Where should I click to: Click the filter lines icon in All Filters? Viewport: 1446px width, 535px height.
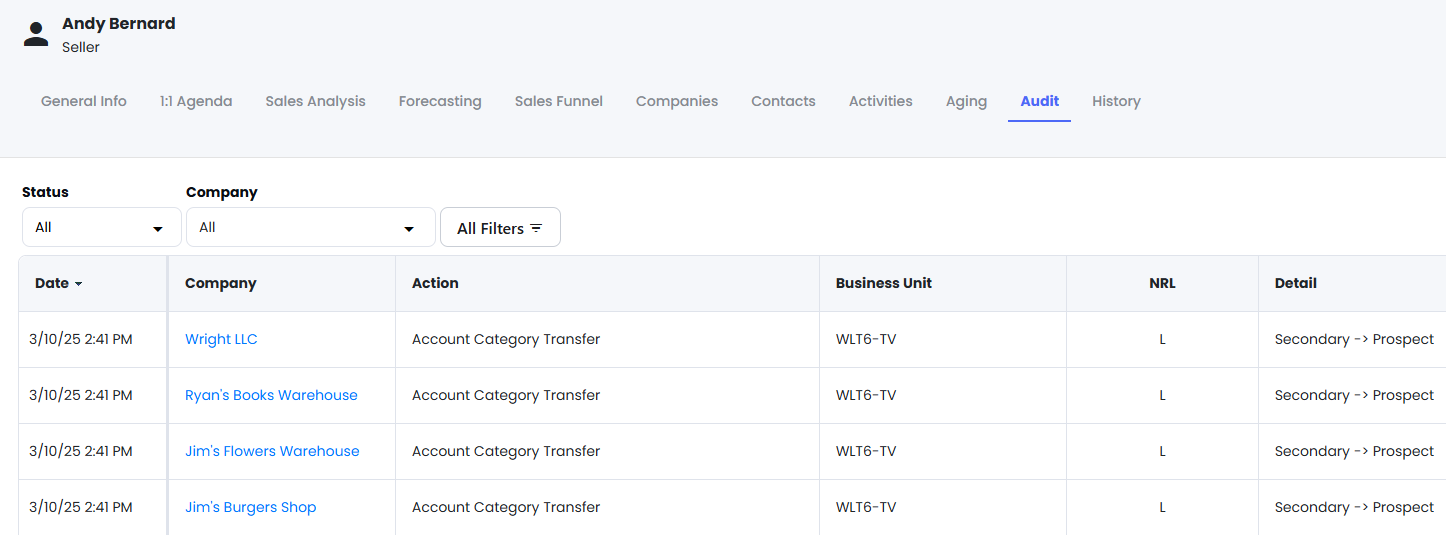tap(536, 228)
